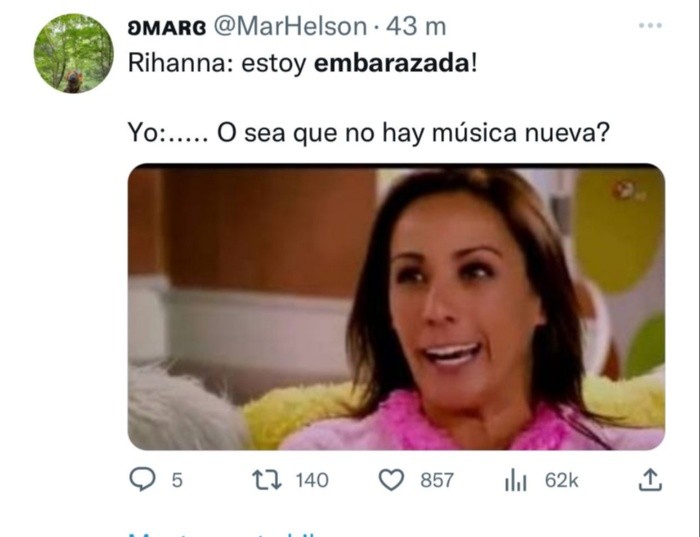This screenshot has height=537, width=700.
Task: Click the like count 857
Action: [437, 481]
